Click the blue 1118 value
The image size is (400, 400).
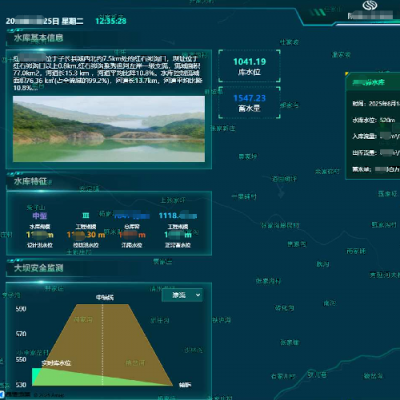pyautogui.click(x=178, y=216)
